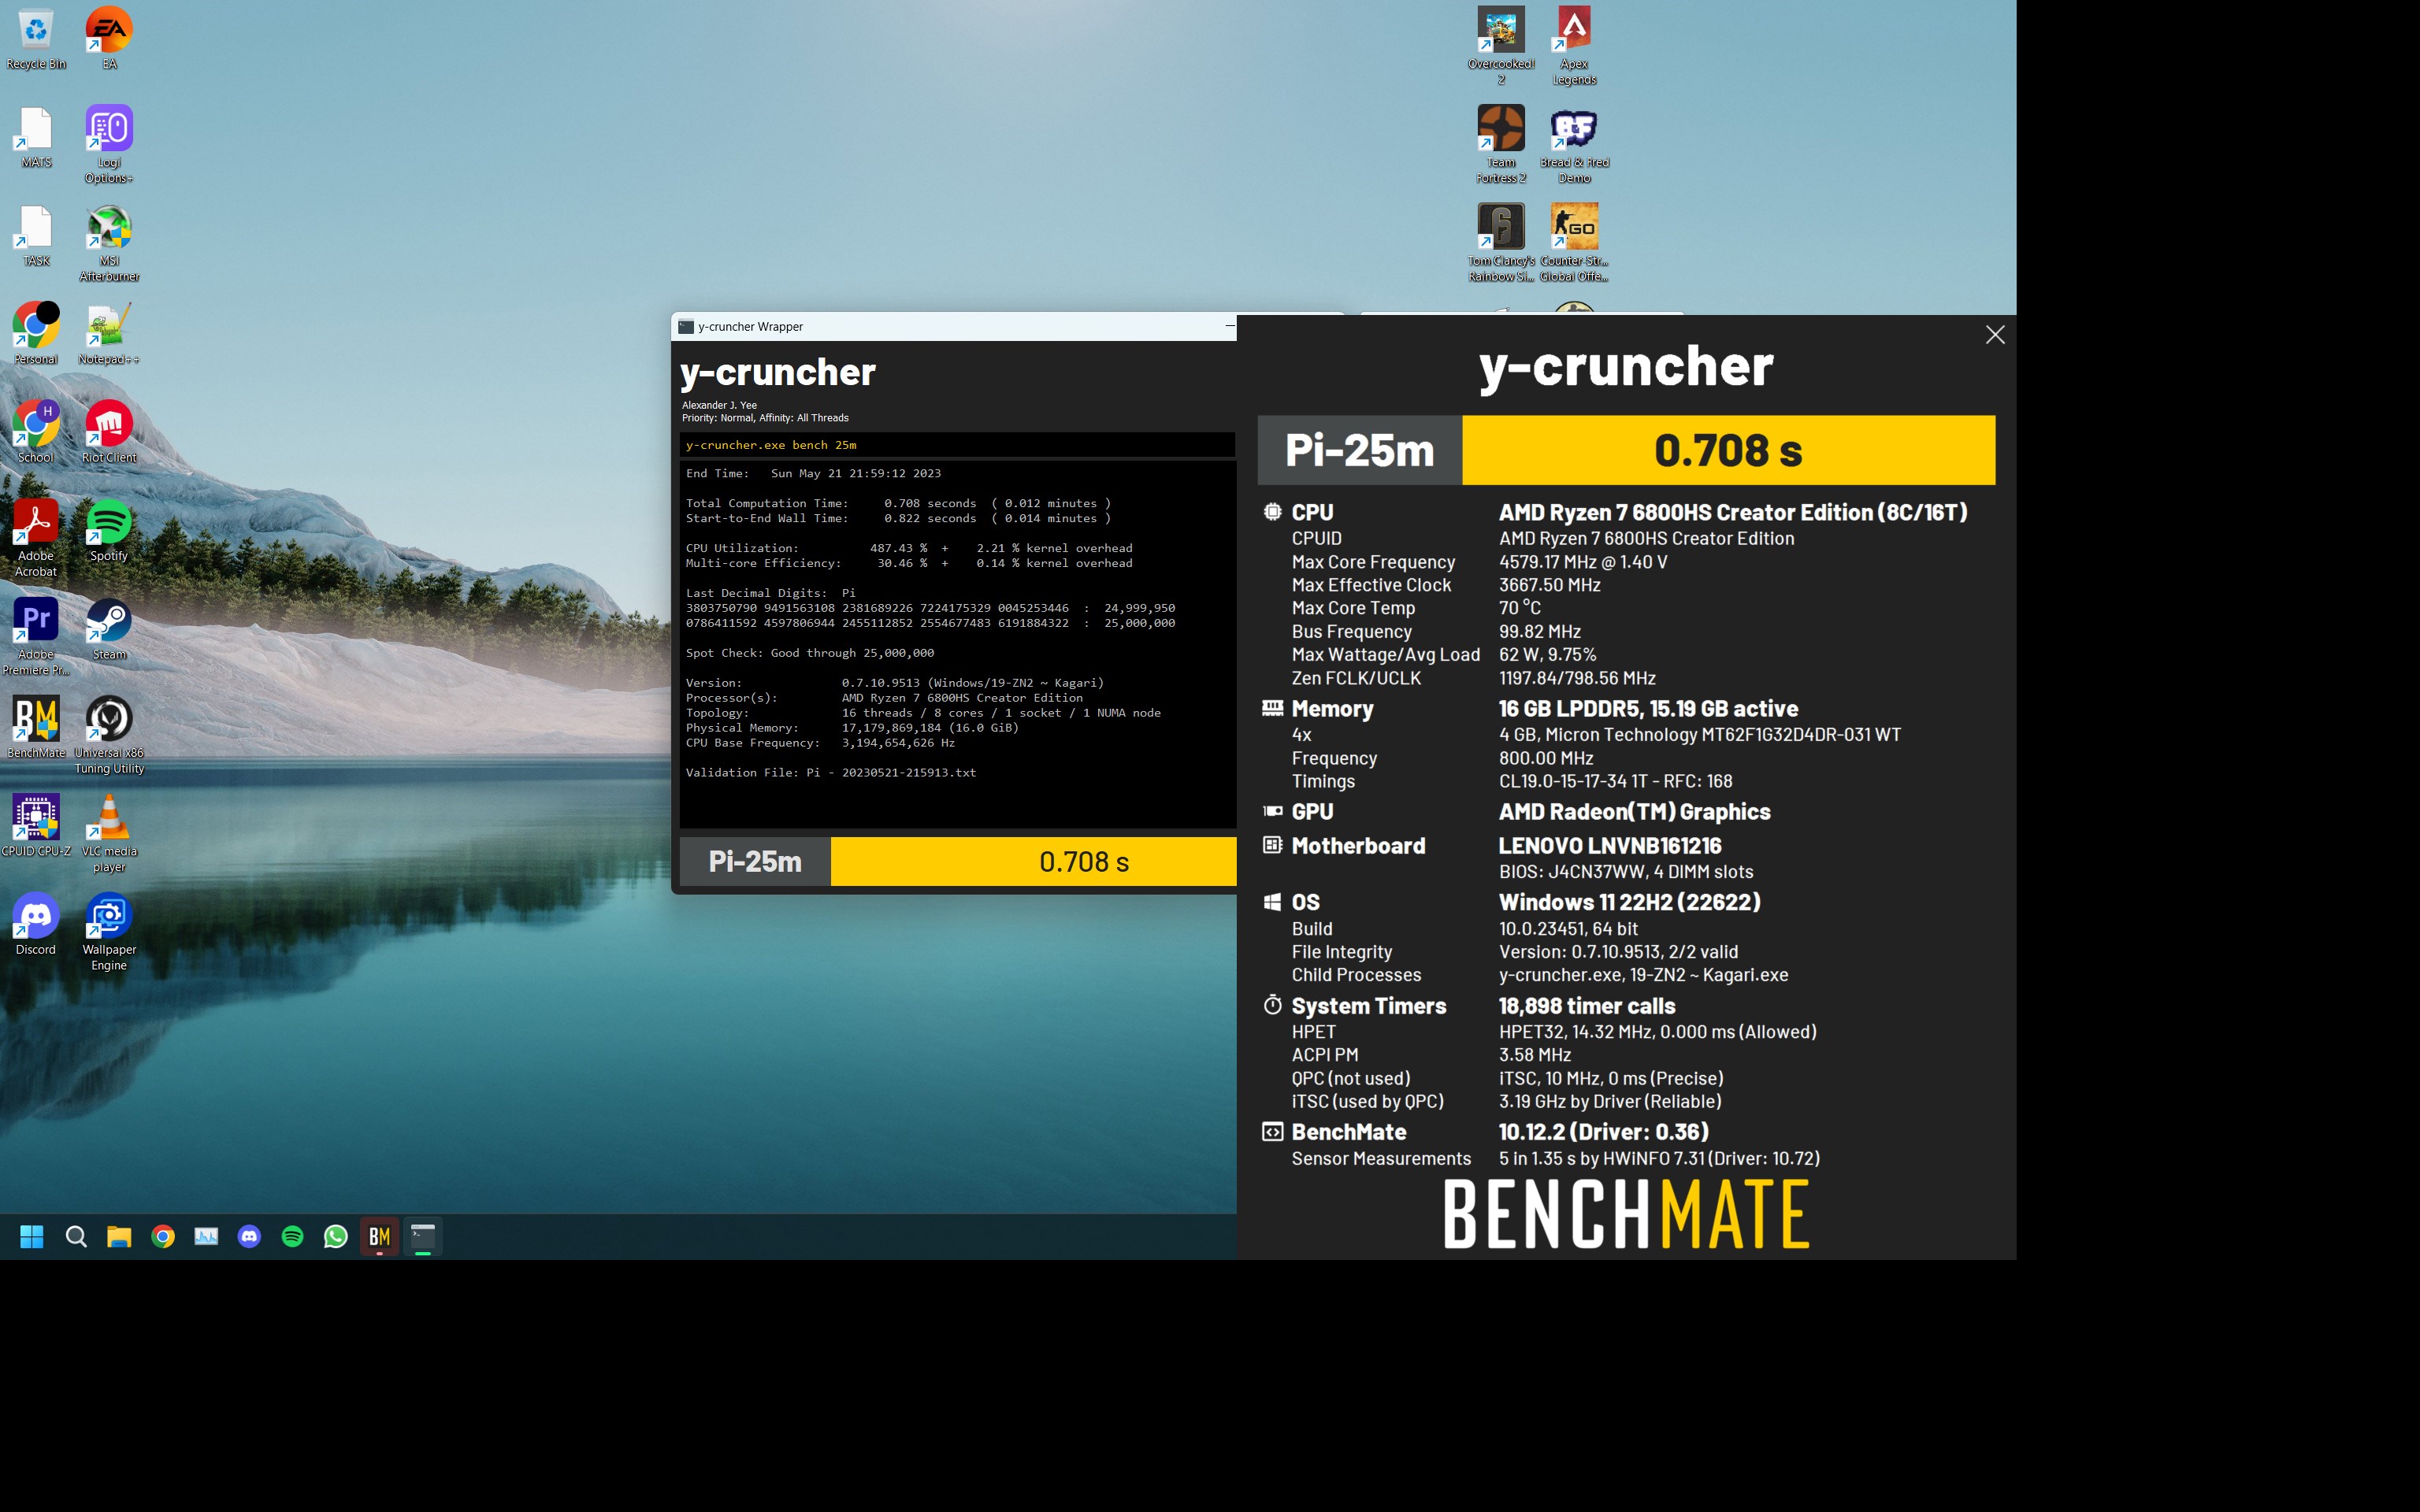The height and width of the screenshot is (1512, 2420).
Task: Launch Notepad++ from desktop
Action: pos(109,334)
